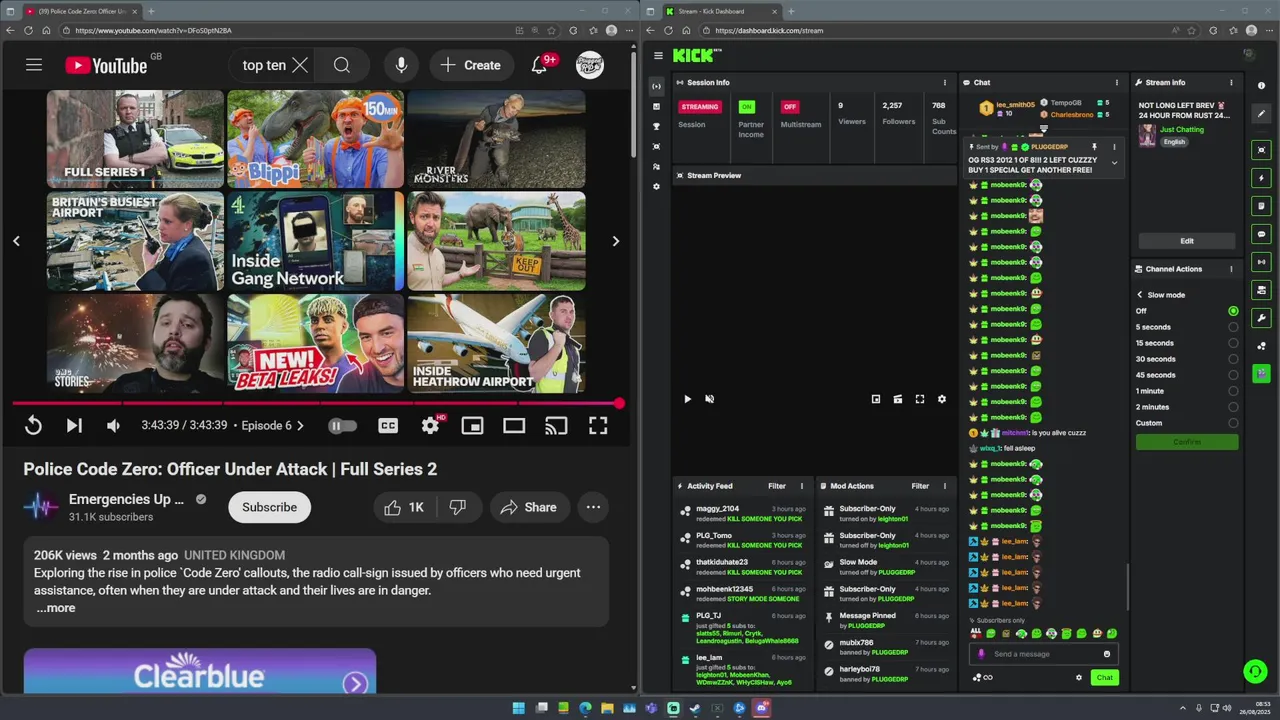Go back from Slow mode options
1280x720 pixels.
(x=1139, y=295)
